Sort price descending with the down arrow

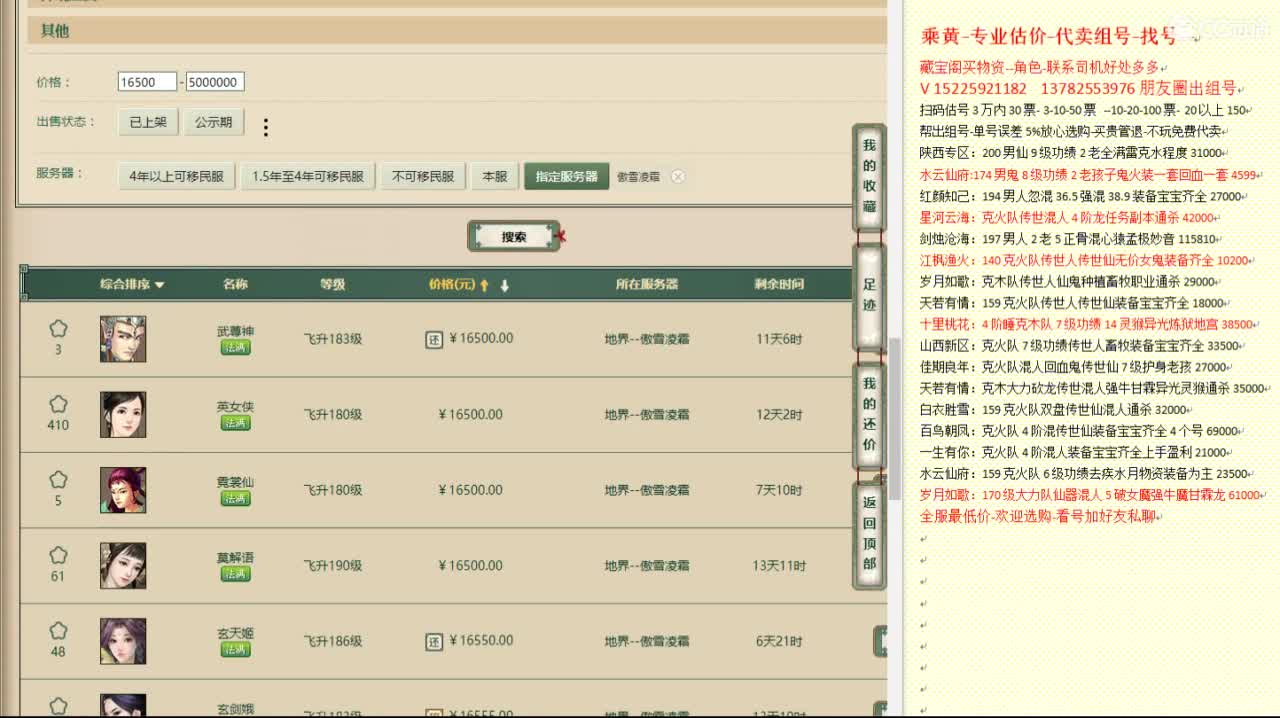(505, 285)
